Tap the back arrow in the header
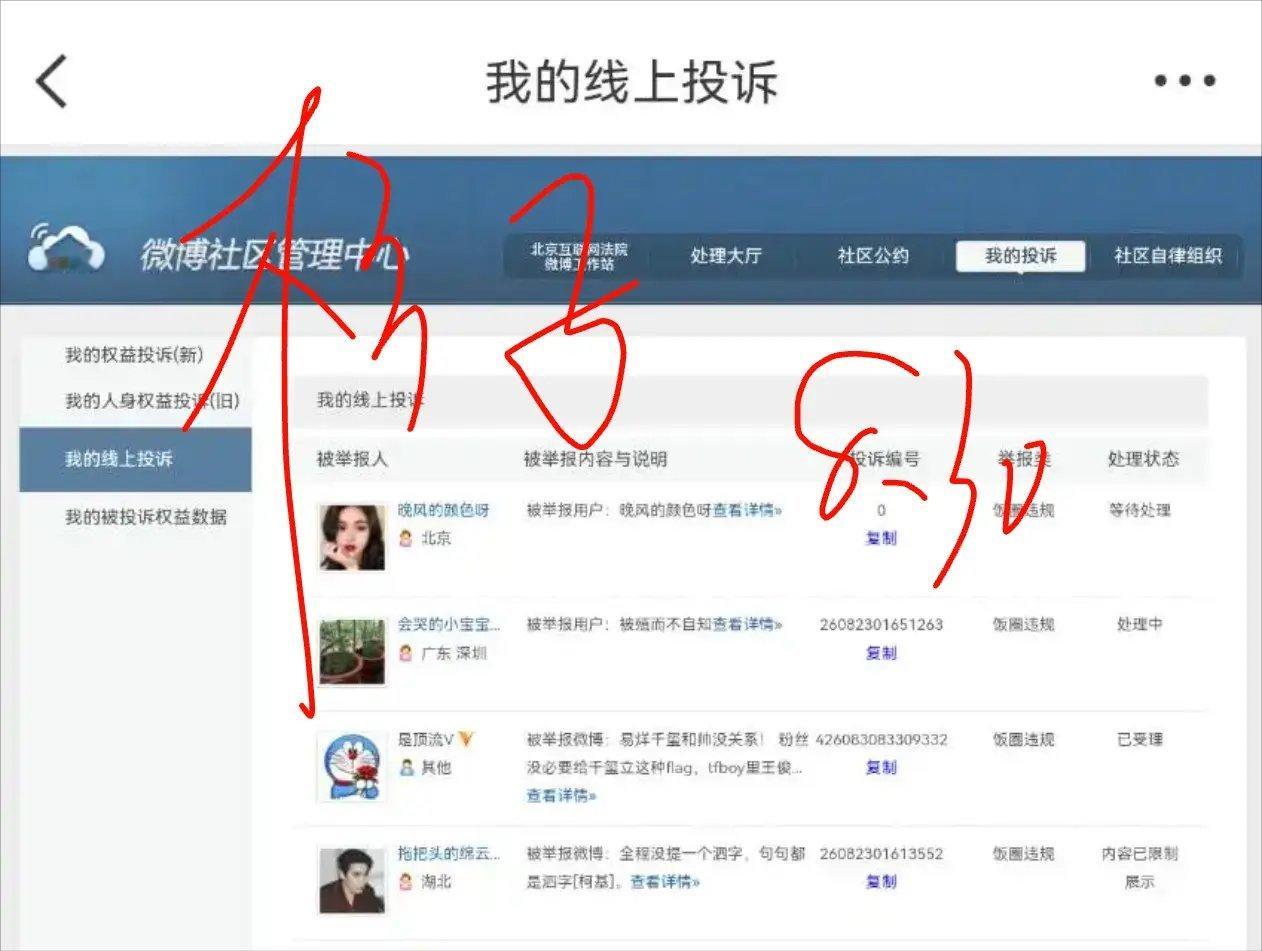This screenshot has height=951, width=1262. (51, 81)
